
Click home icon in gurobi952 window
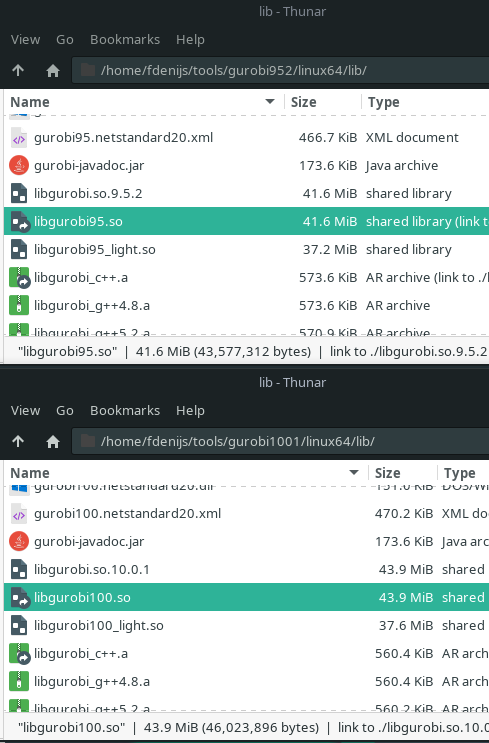pyautogui.click(x=53, y=71)
